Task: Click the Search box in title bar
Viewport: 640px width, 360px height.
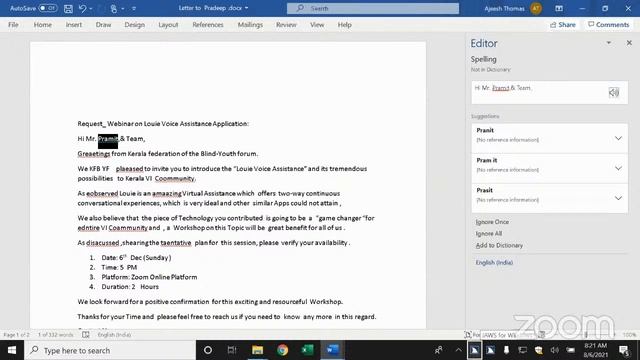Action: [373, 8]
